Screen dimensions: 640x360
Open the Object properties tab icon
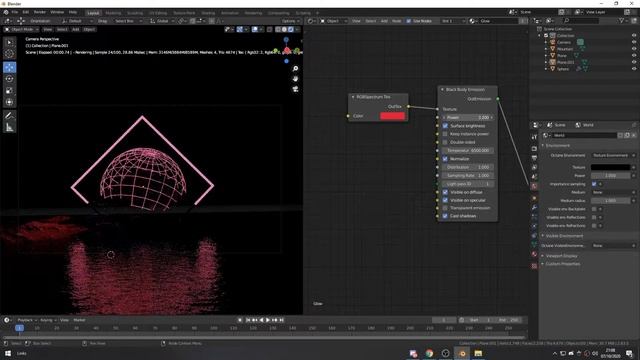pos(534,198)
